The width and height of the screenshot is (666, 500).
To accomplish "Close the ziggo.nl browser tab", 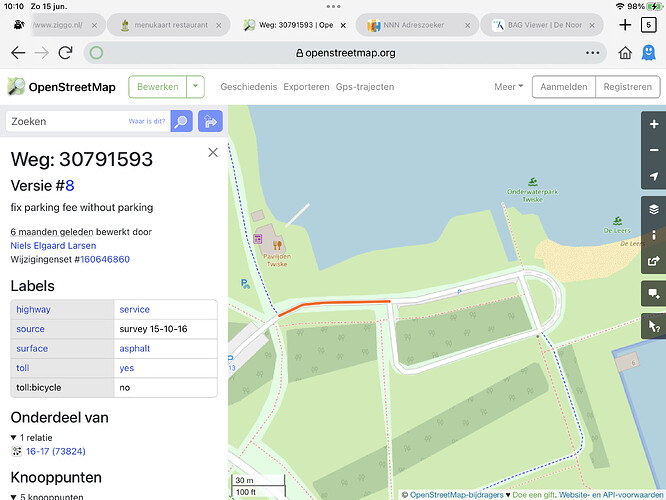I will [x=94, y=25].
